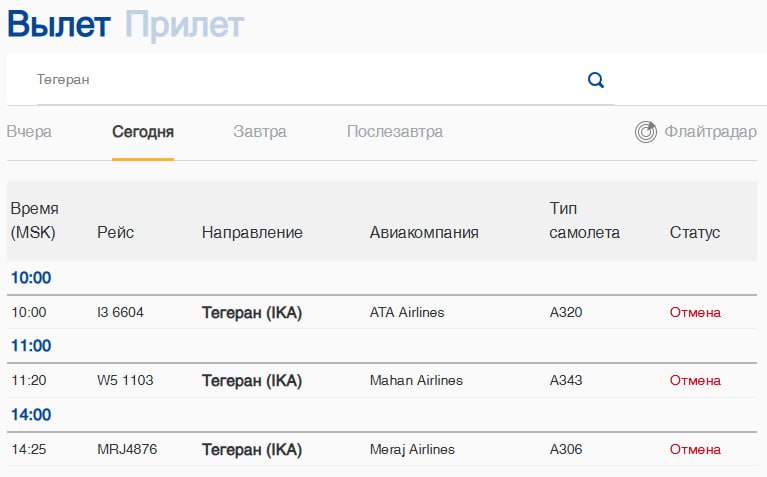Open flight MRJ4876 row
Viewport: 767px width, 477px height.
(x=382, y=449)
